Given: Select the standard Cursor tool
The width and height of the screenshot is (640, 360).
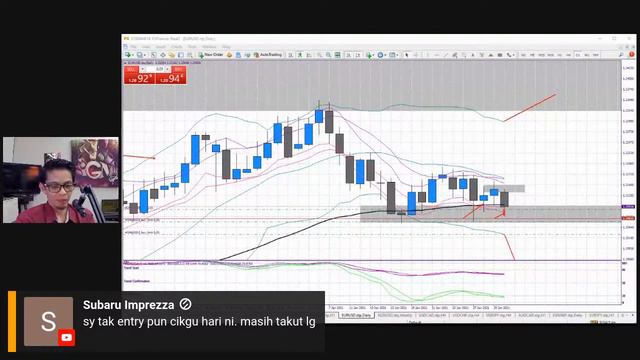Looking at the screenshot, I should click(x=406, y=55).
